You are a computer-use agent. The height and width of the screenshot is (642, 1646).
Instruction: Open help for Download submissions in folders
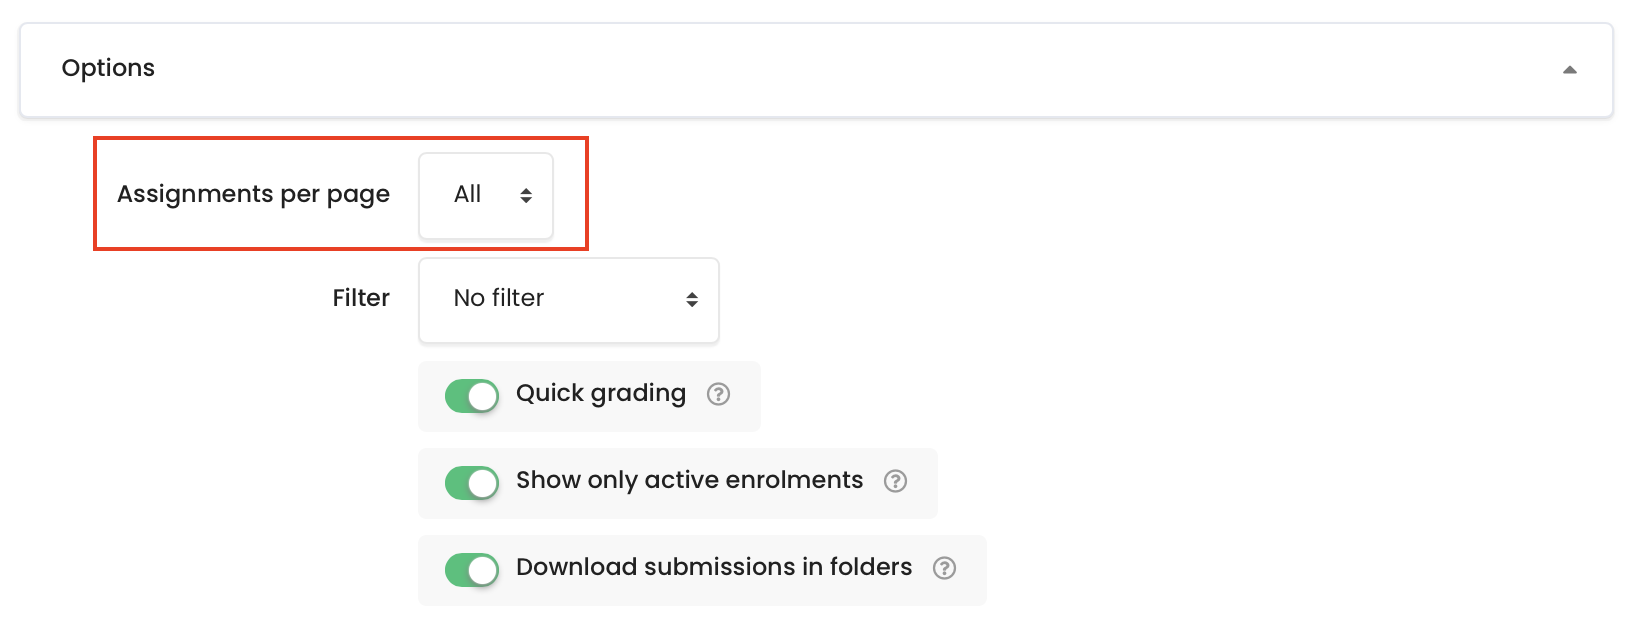click(944, 568)
